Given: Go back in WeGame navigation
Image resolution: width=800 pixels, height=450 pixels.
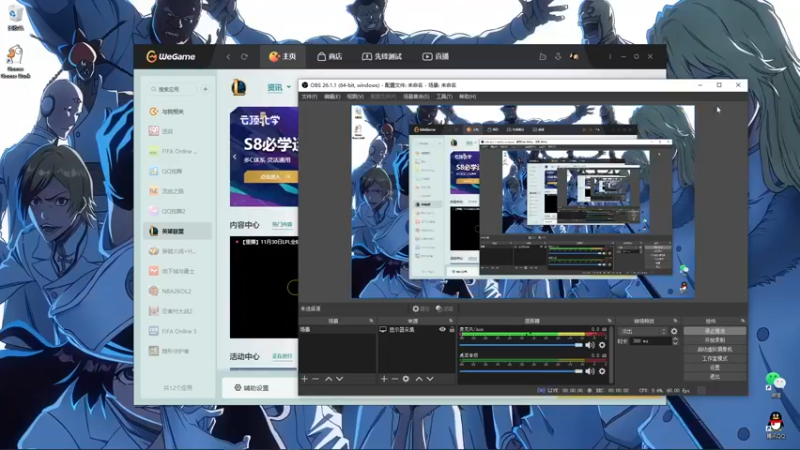Looking at the screenshot, I should 229,57.
